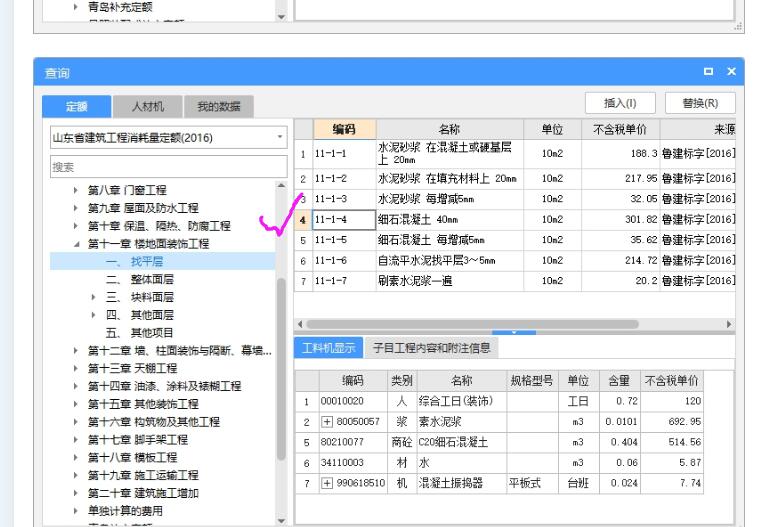780x527 pixels.
Task: Click 含量 value 0.72
Action: click(x=620, y=401)
